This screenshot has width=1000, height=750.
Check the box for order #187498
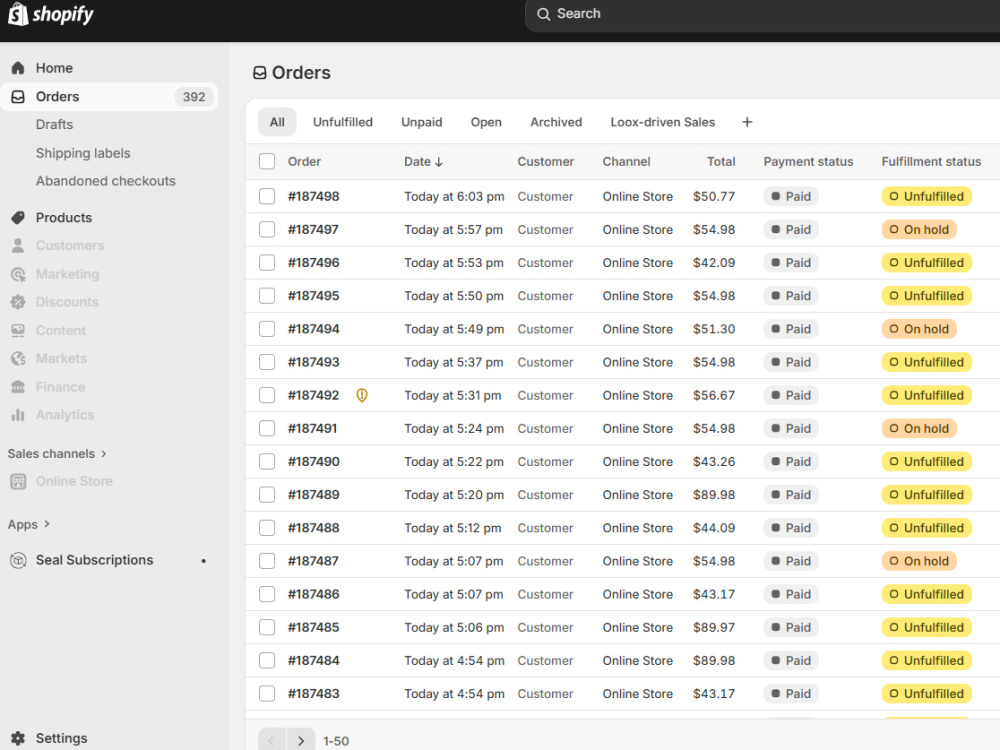click(x=267, y=196)
